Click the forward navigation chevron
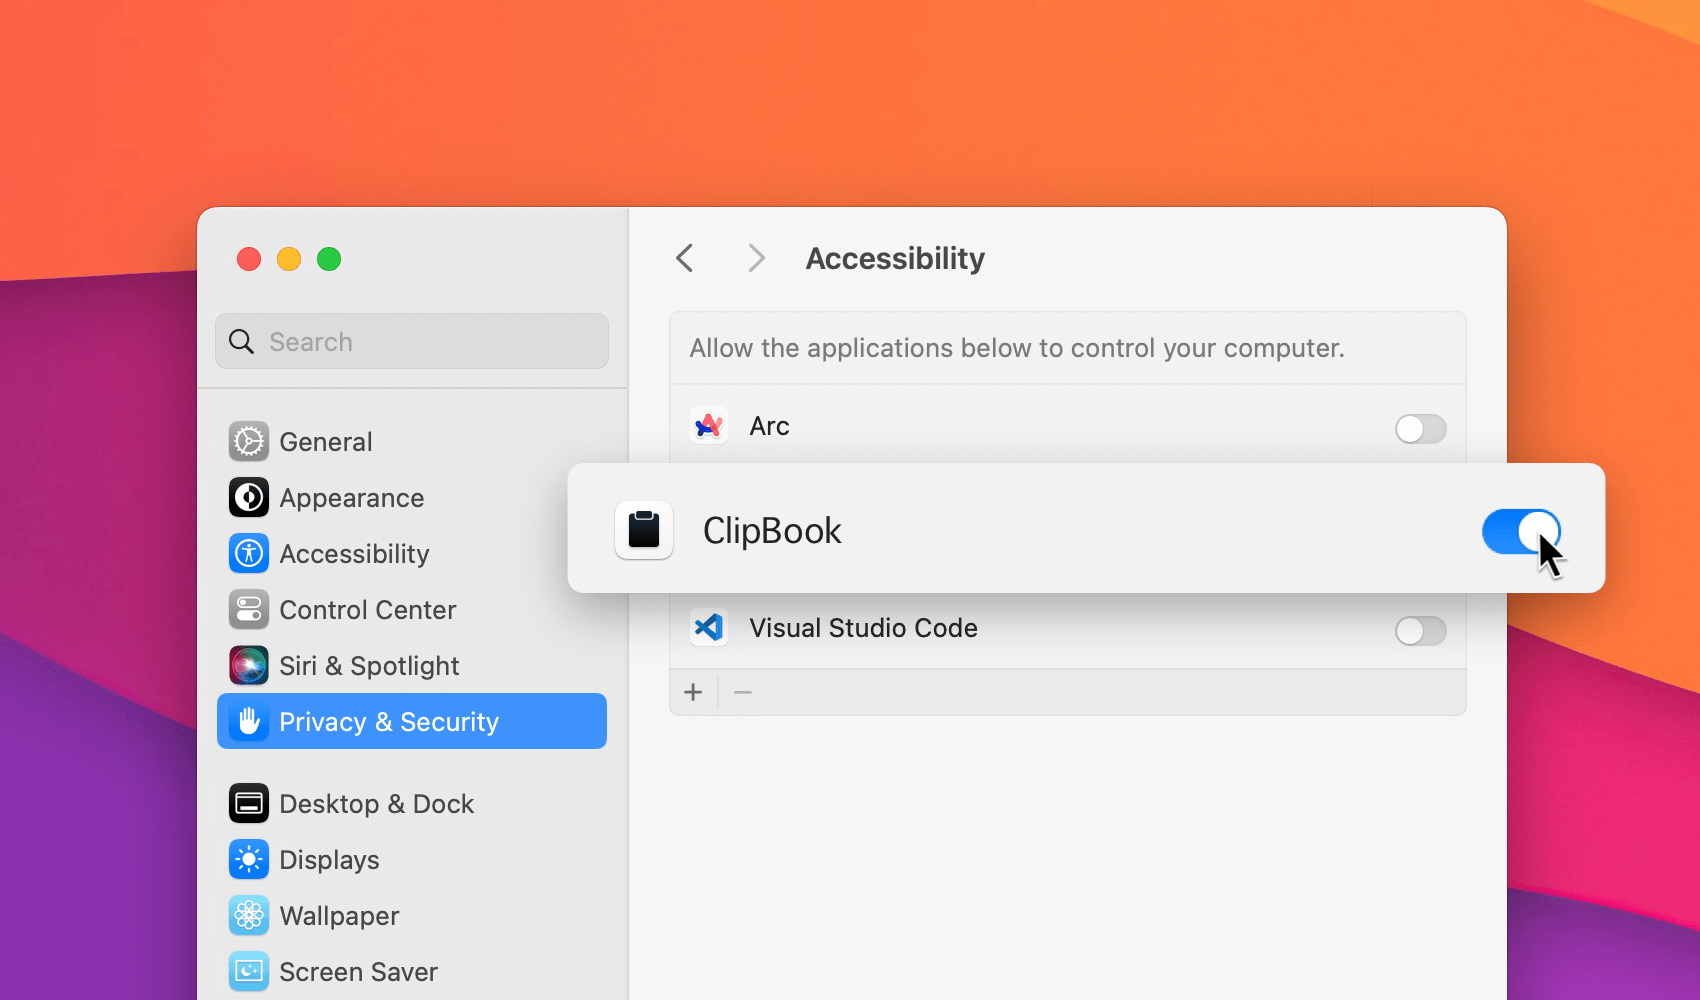Viewport: 1700px width, 1000px height. (756, 258)
